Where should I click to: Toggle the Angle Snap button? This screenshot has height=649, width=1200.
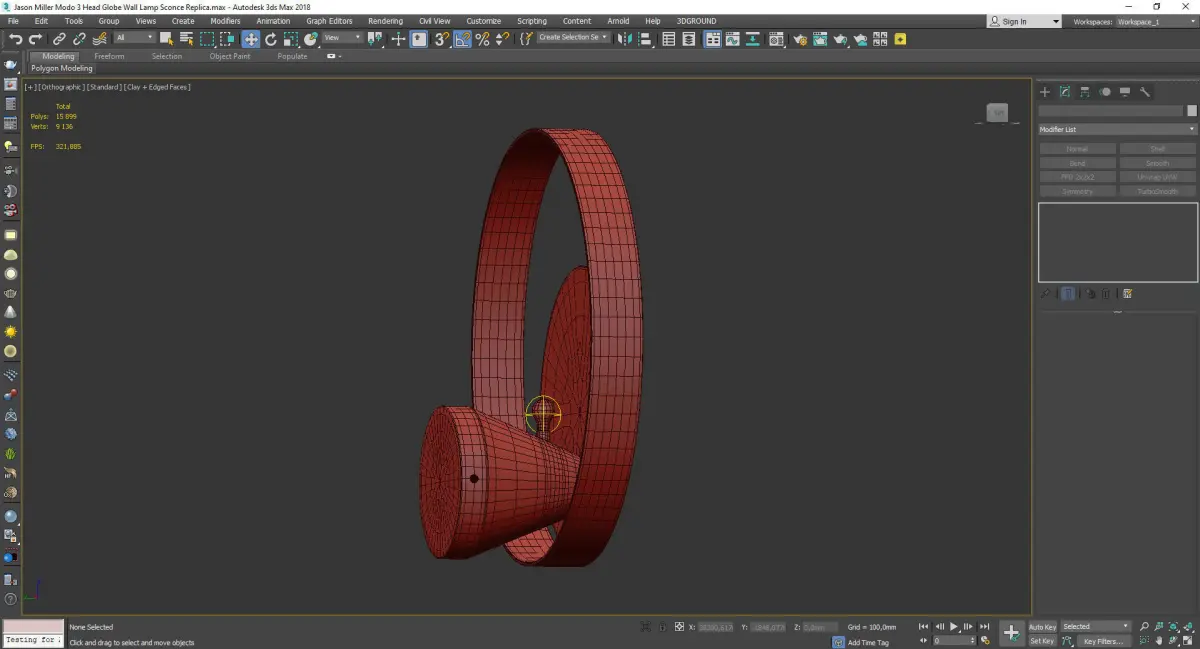pos(462,39)
